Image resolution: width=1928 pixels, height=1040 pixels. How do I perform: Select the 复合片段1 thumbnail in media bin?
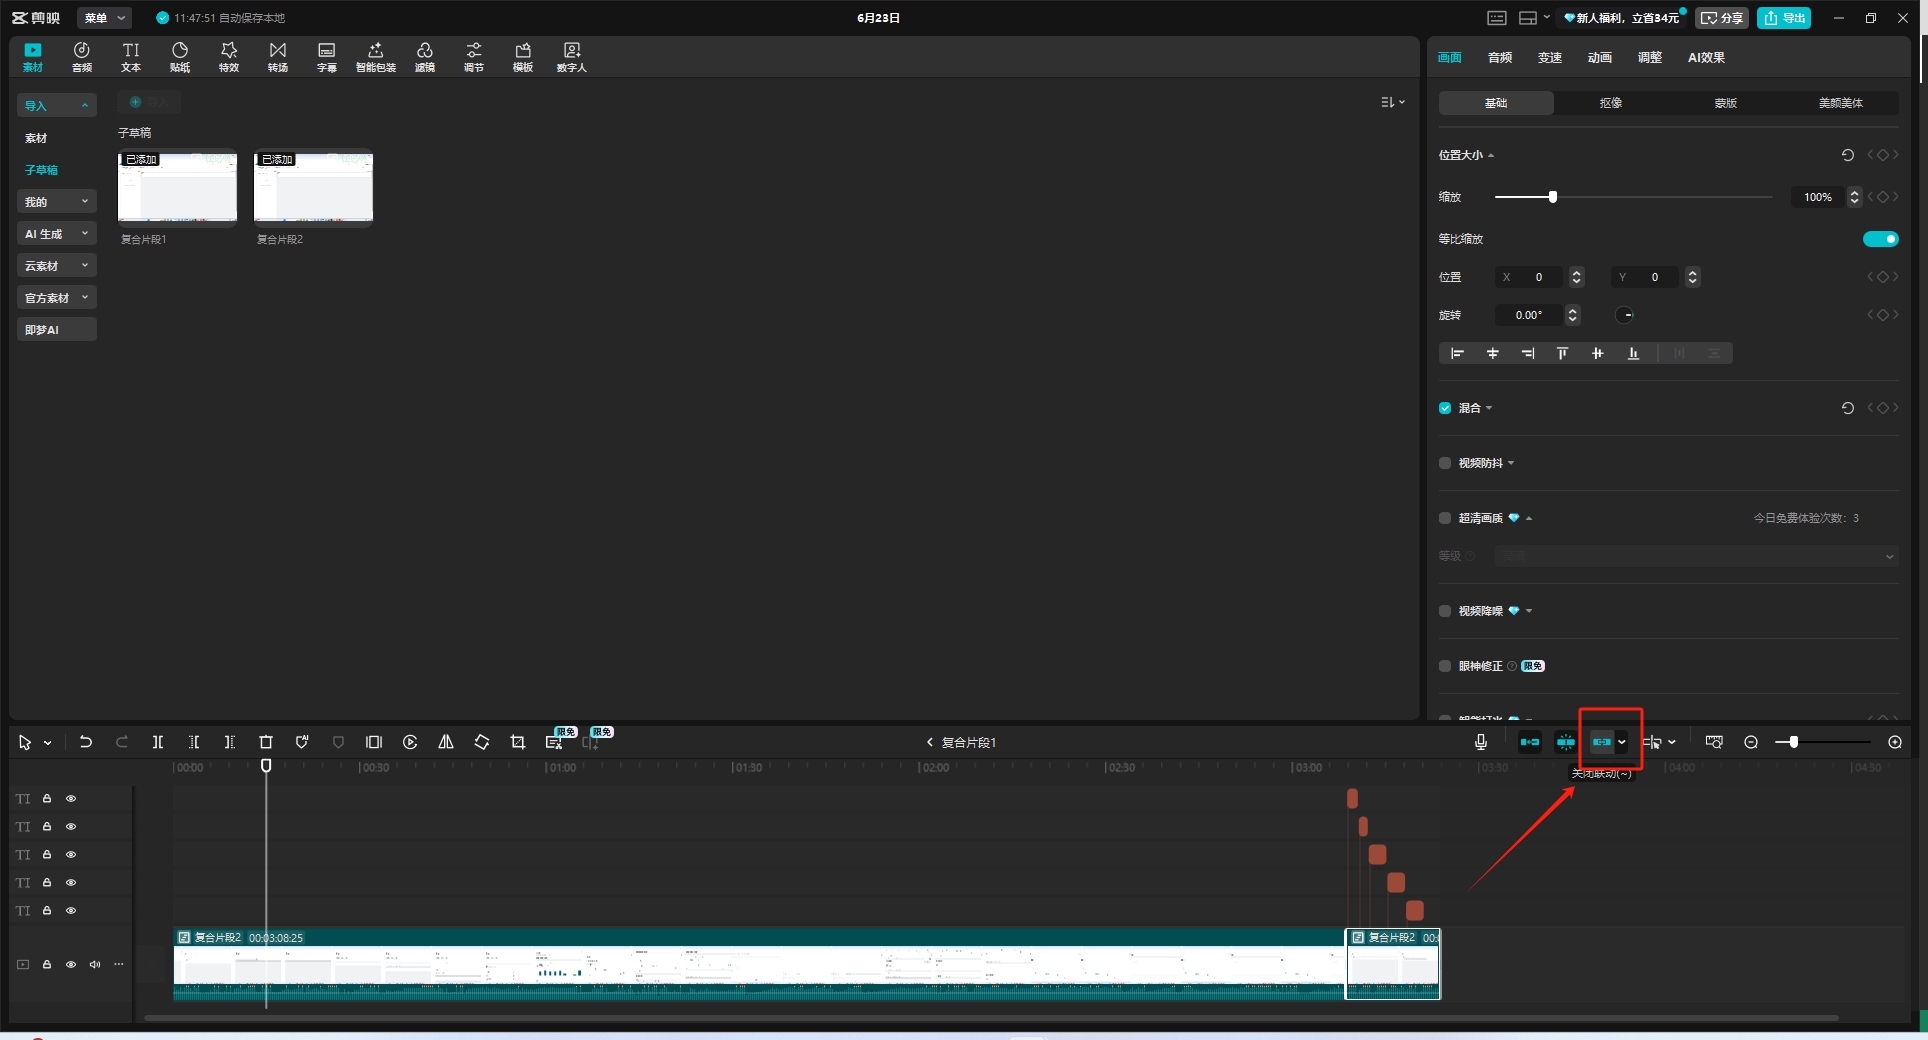click(177, 187)
